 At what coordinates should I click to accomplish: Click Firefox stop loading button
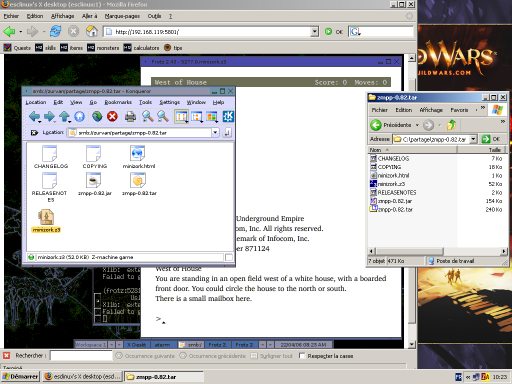click(x=73, y=32)
